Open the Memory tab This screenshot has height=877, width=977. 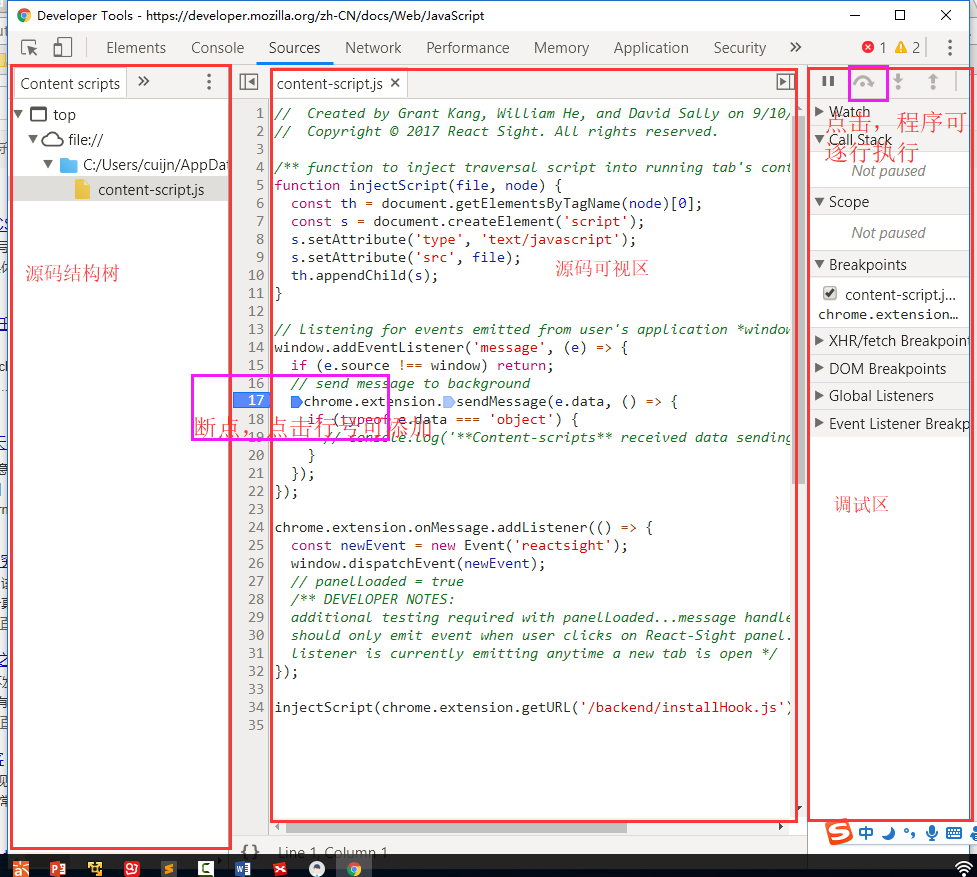point(561,48)
